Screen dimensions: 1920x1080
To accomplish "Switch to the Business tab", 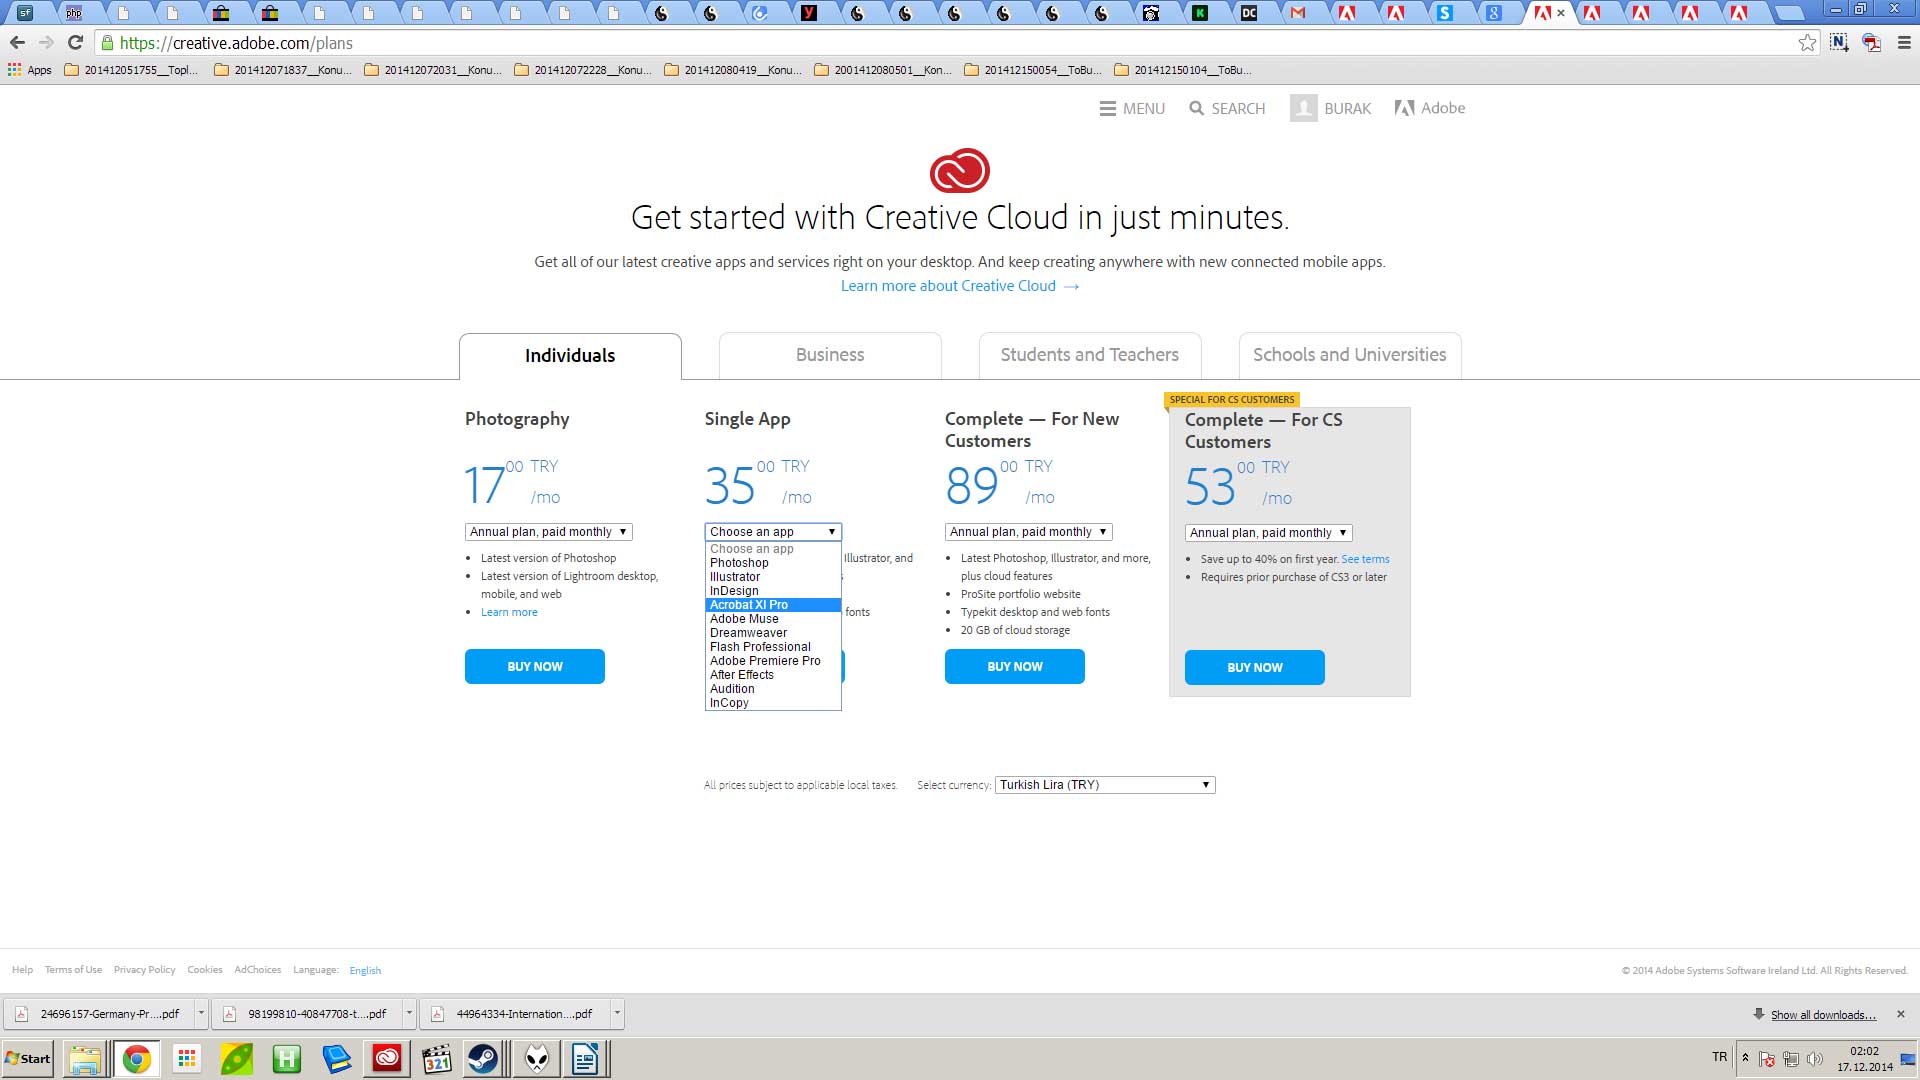I will 829,353.
